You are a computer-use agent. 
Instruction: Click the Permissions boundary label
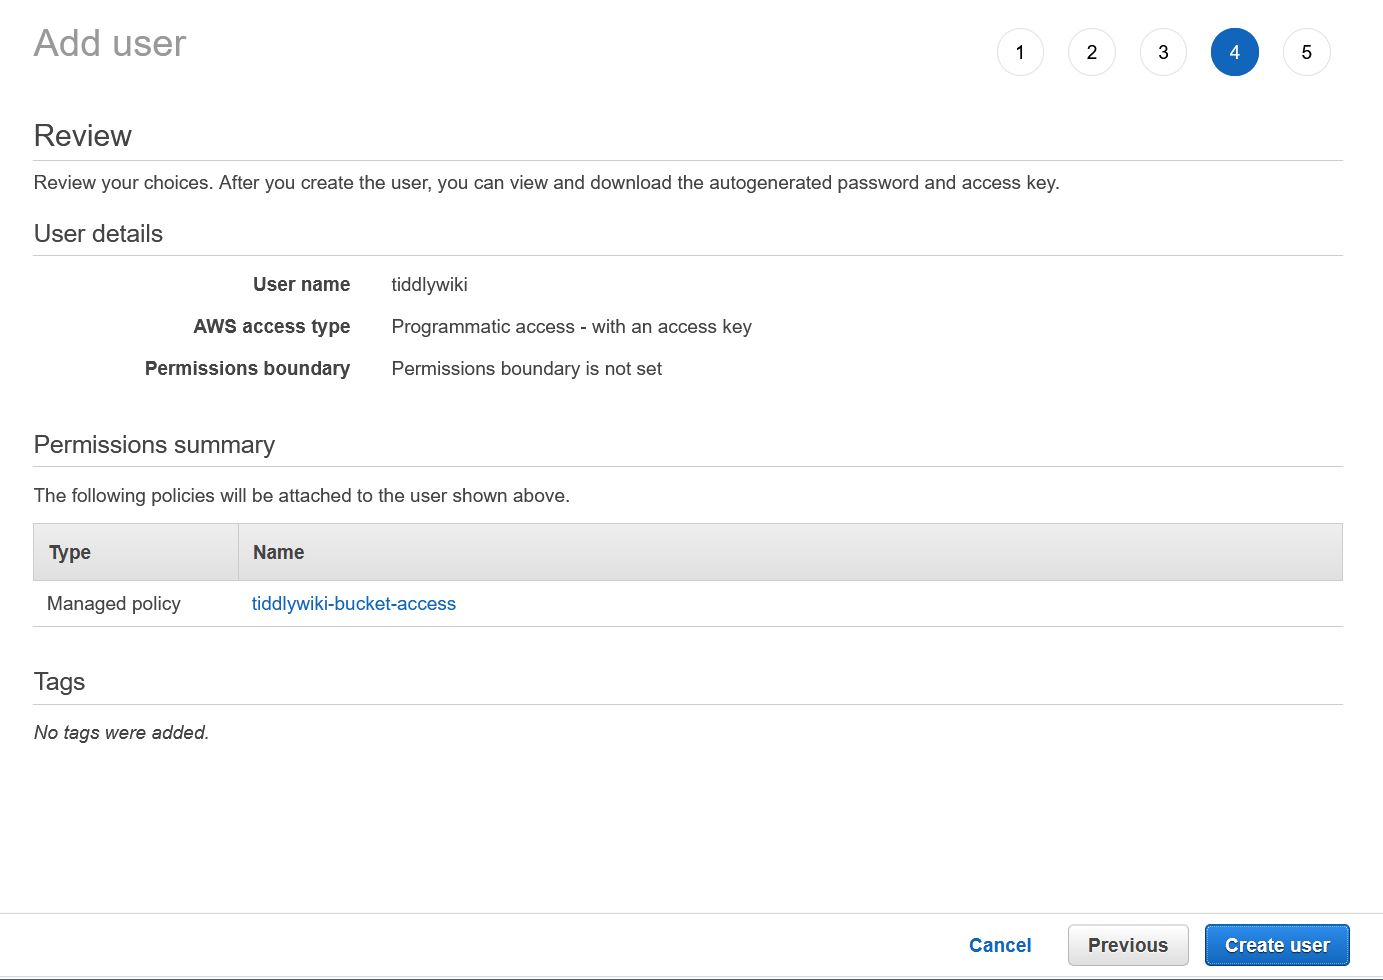click(247, 369)
